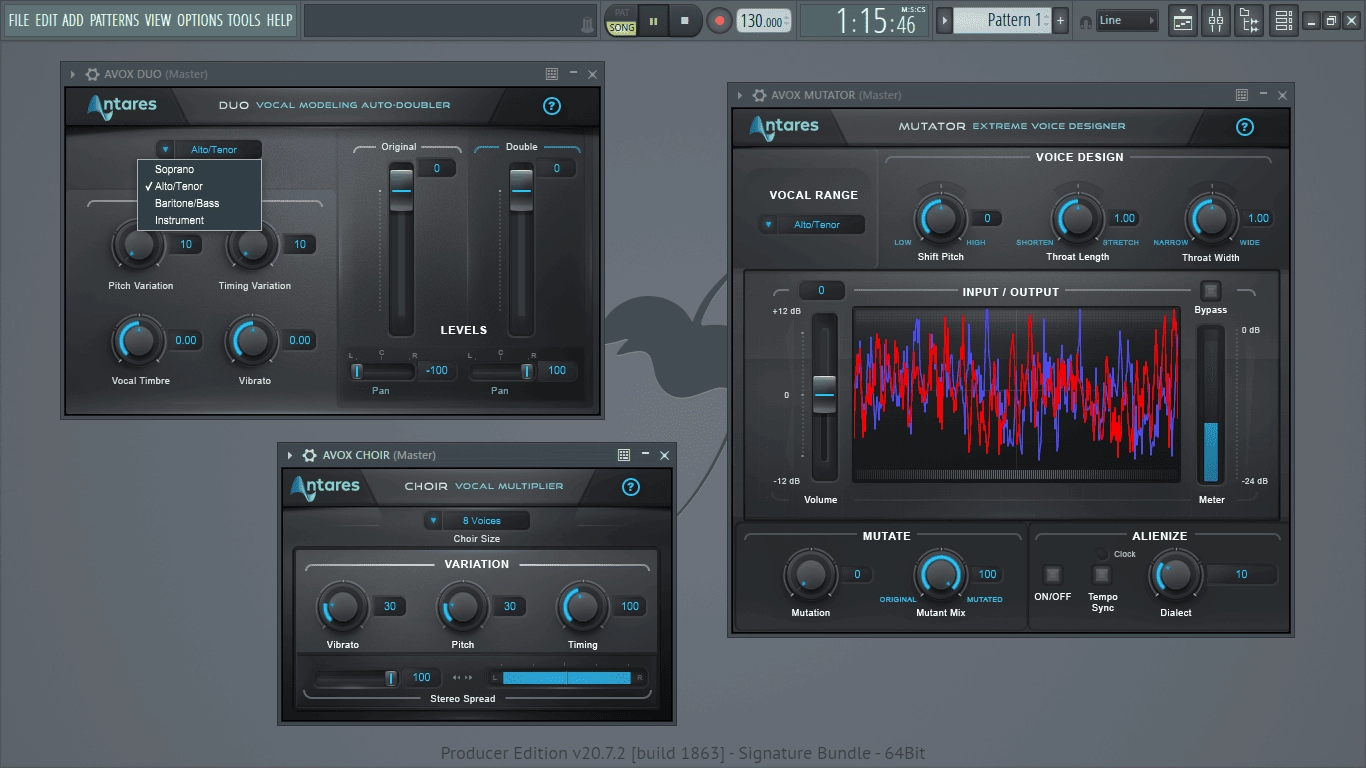Stop playback with the stop button
1366x768 pixels.
coord(685,20)
